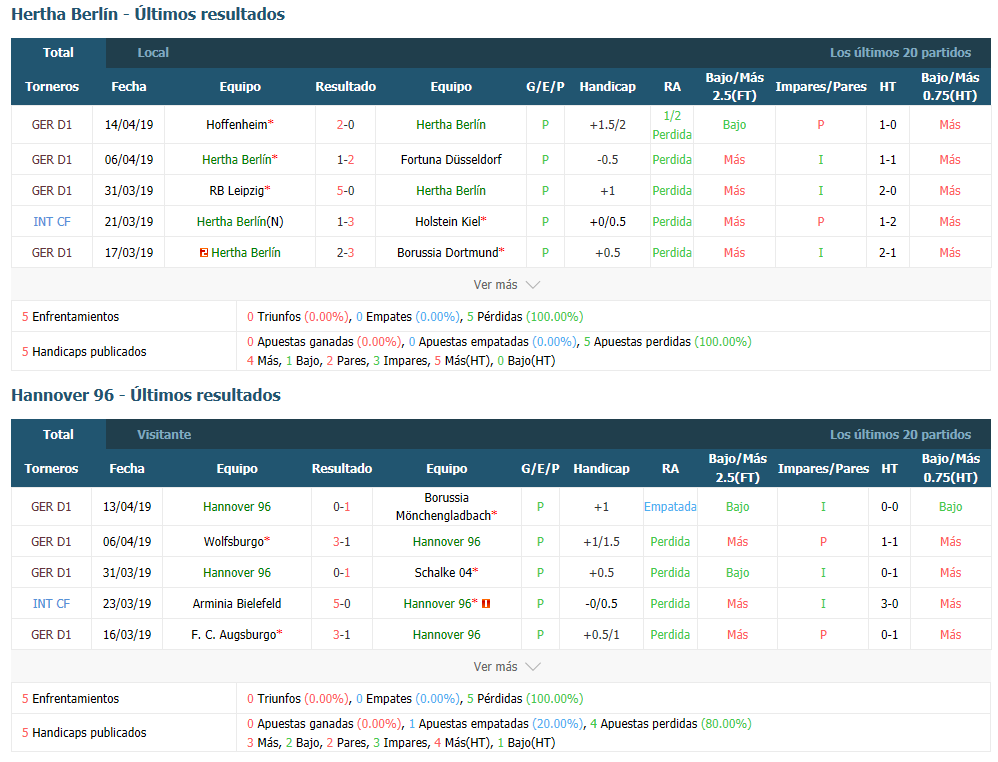Click the Hertha Berlín(N) team name on 21/03/19
Viewport: 998px width, 762px height.
click(240, 222)
